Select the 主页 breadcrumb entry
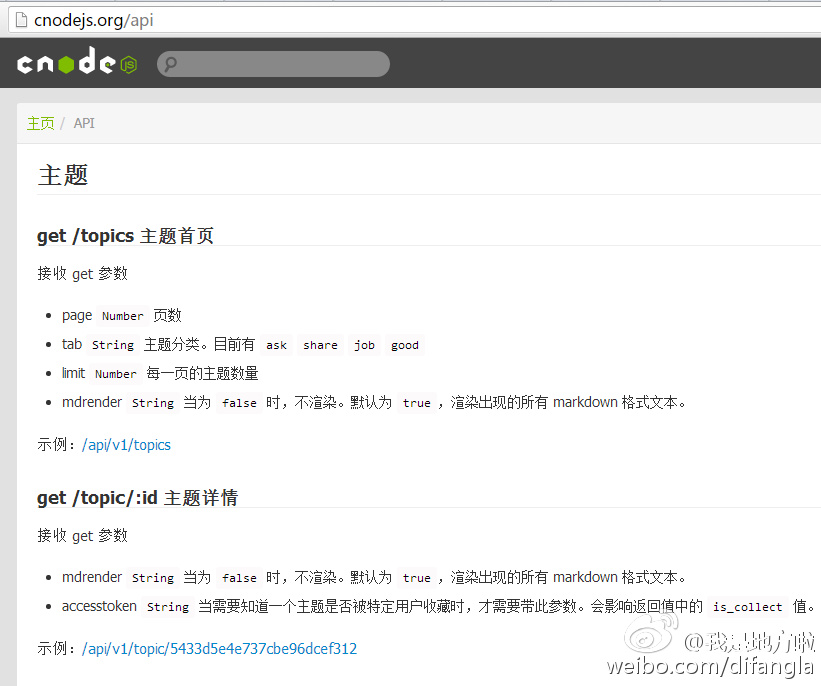Screen dimensions: 821x686 pyautogui.click(x=40, y=123)
